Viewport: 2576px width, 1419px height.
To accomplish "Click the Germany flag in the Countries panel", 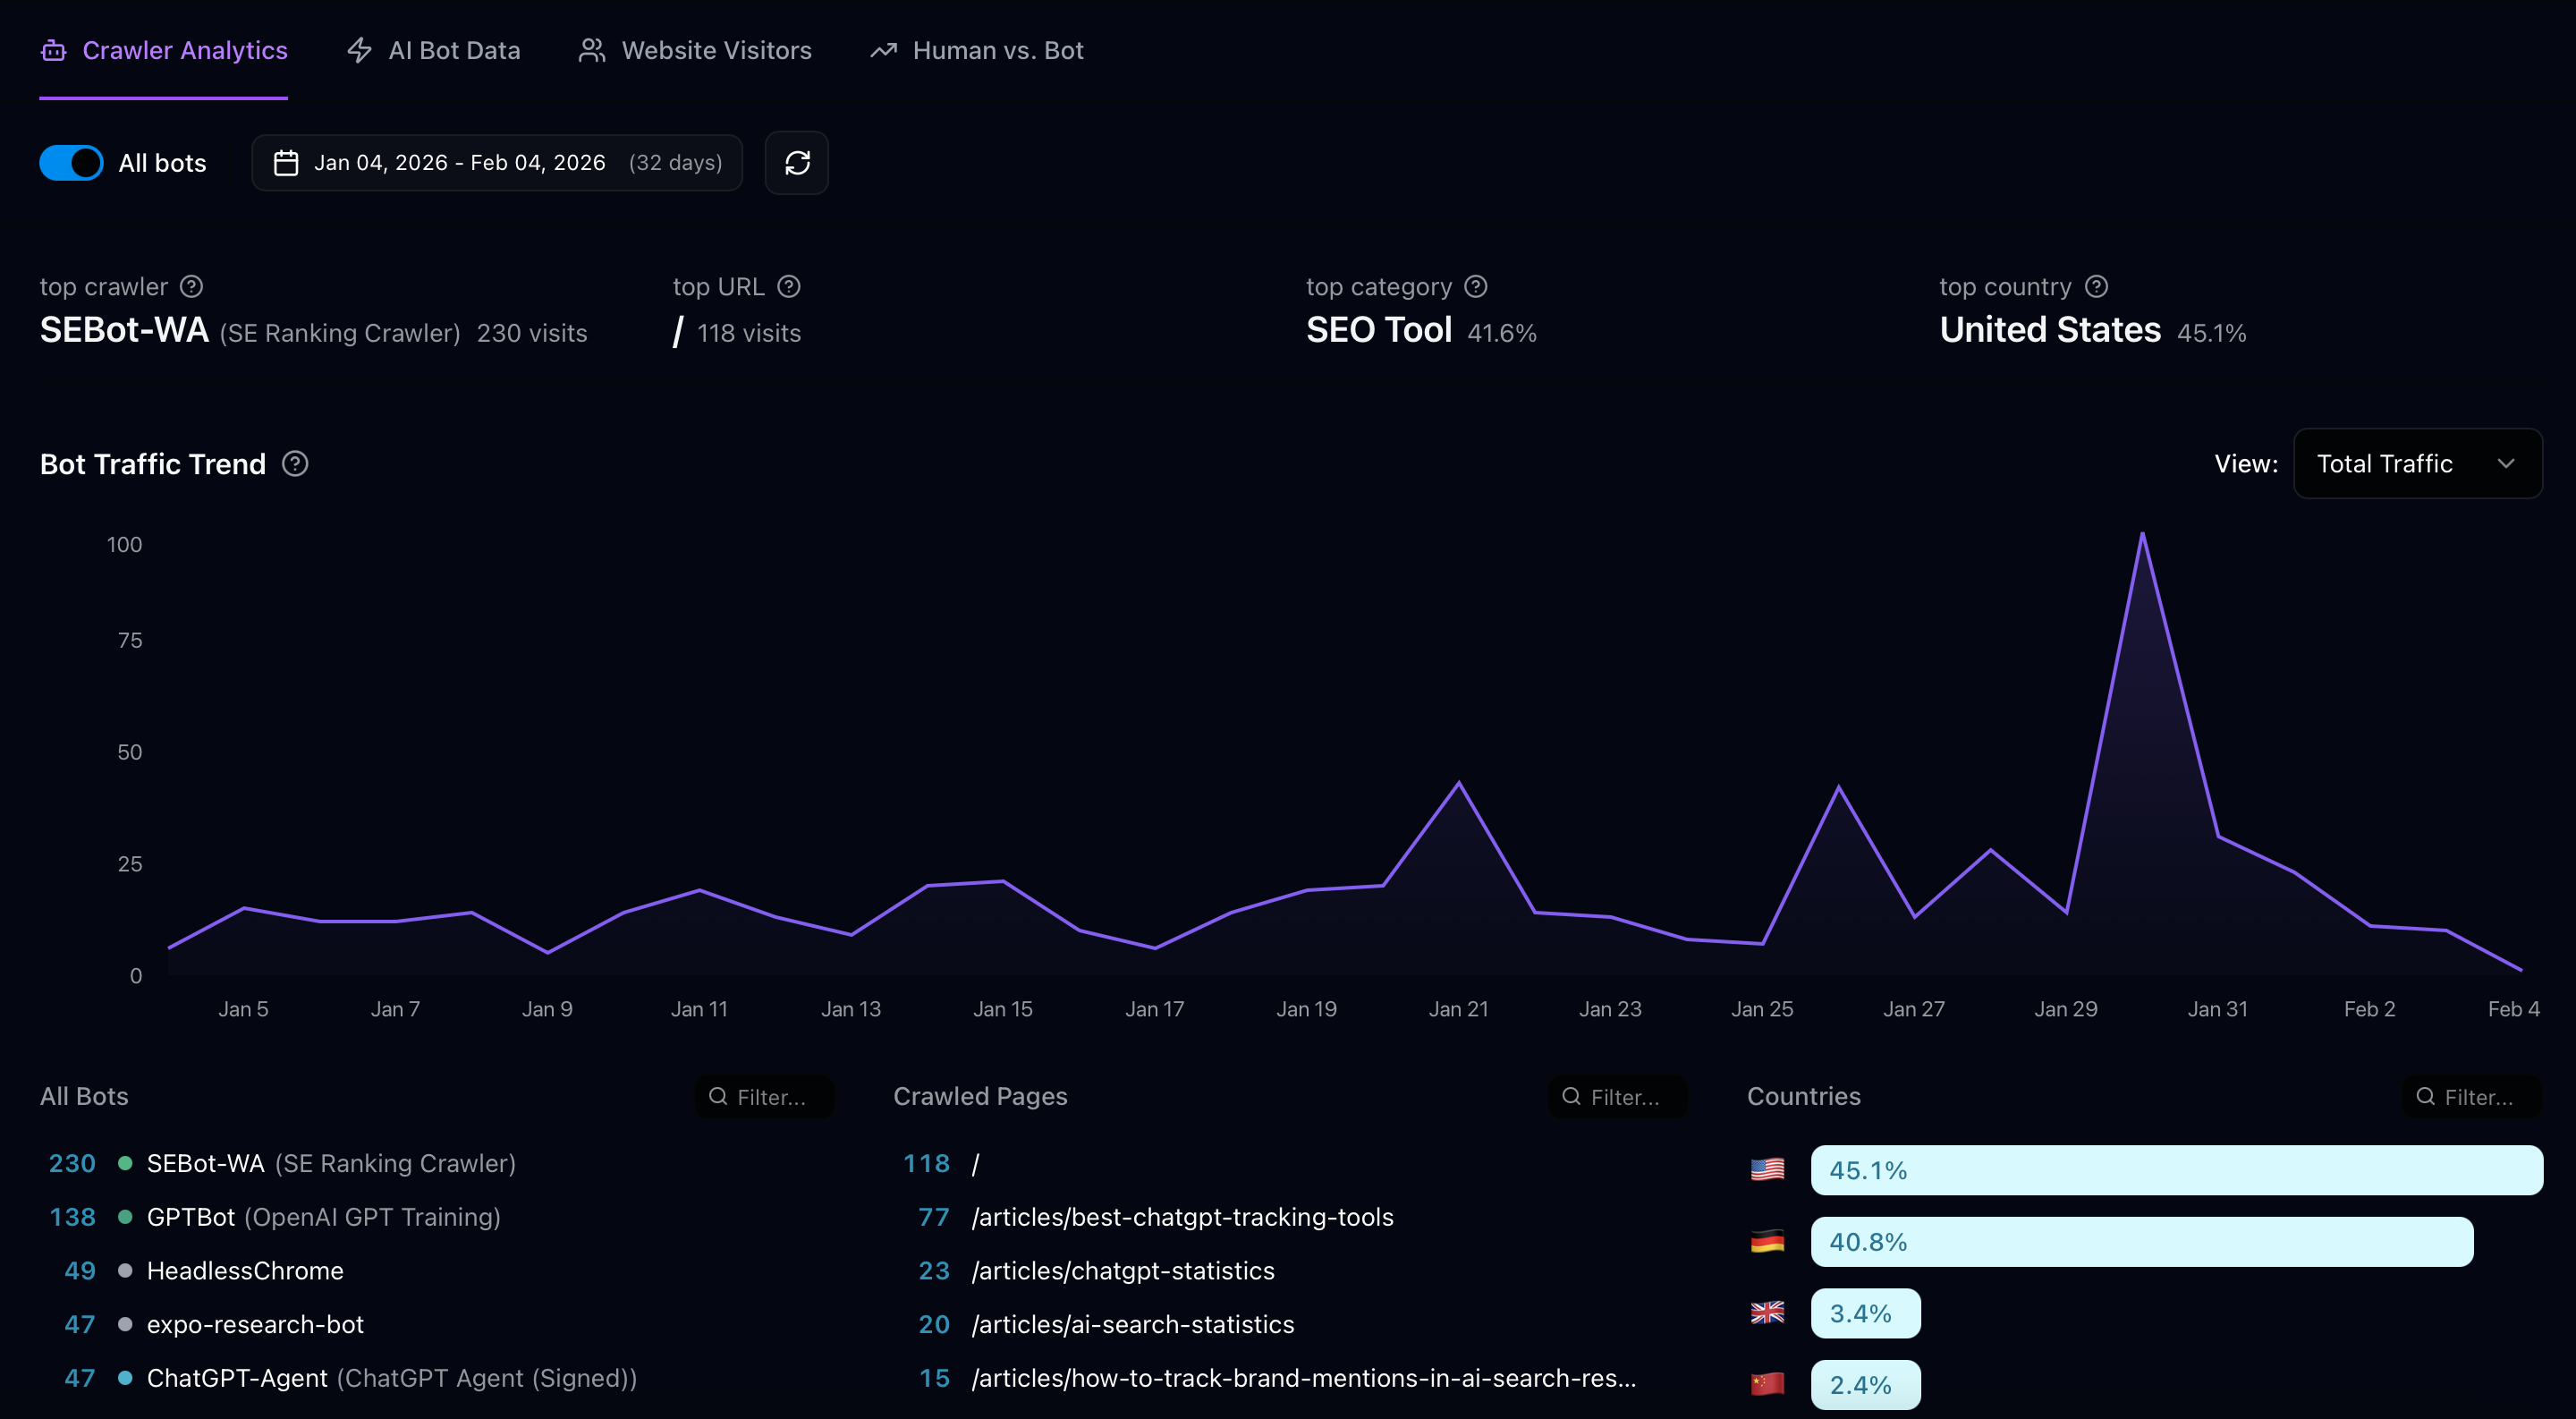I will (x=1767, y=1242).
